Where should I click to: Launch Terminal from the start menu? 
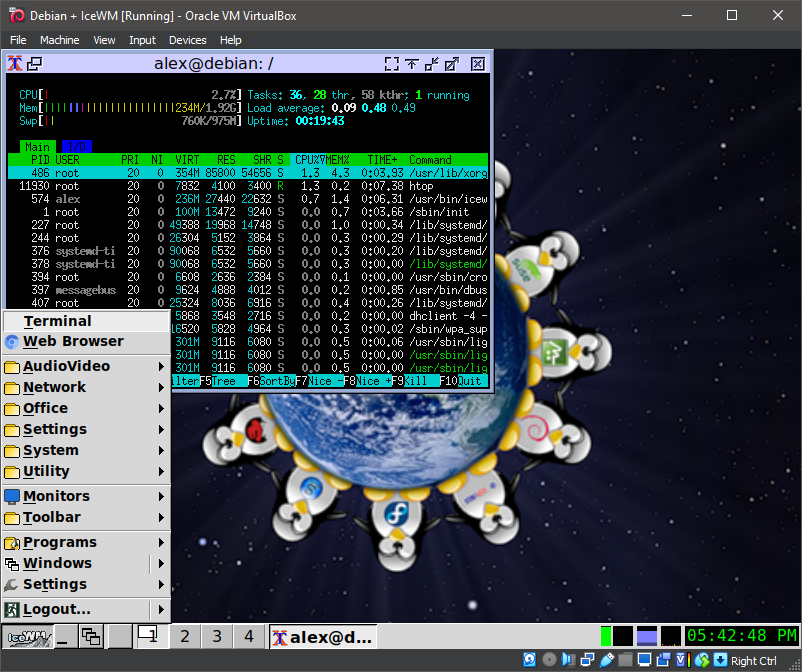pyautogui.click(x=57, y=321)
